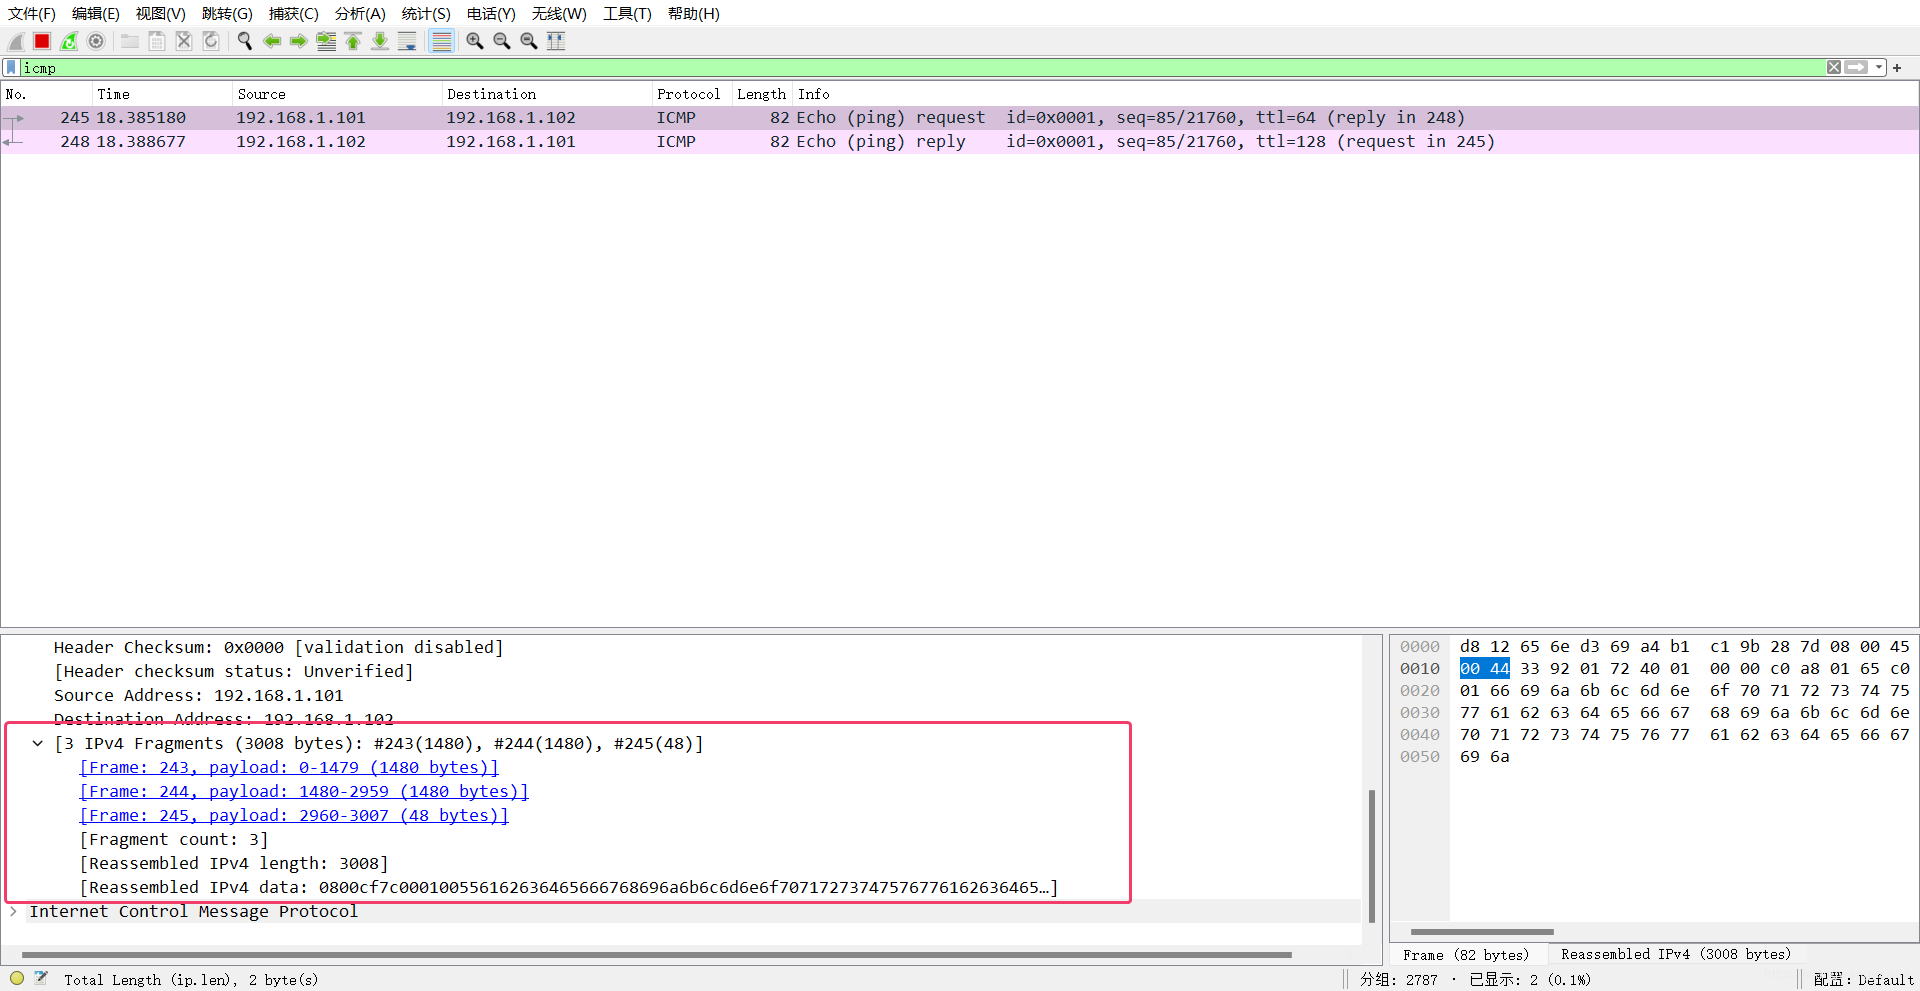The image size is (1920, 991).
Task: Reset text zoom to normal size
Action: [529, 41]
